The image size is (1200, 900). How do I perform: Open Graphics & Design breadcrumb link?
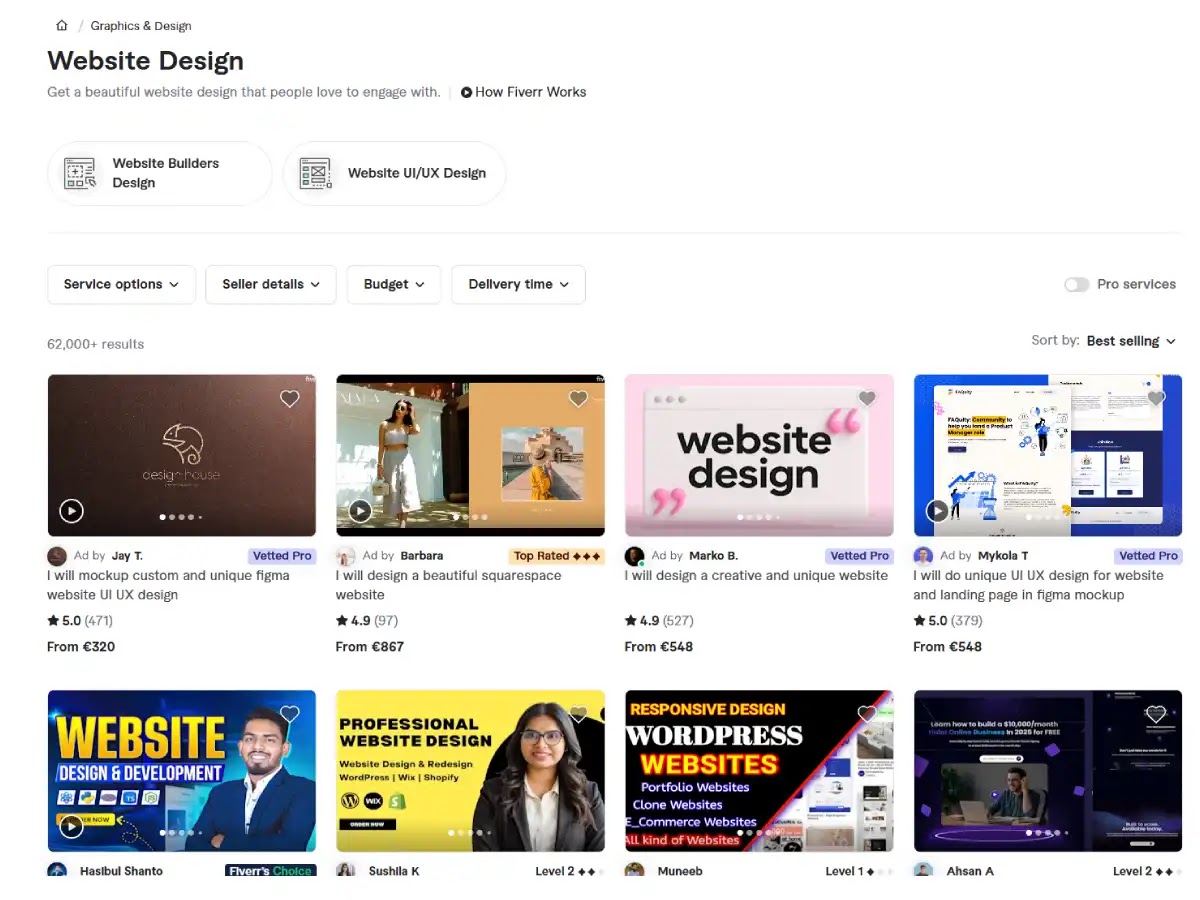141,25
